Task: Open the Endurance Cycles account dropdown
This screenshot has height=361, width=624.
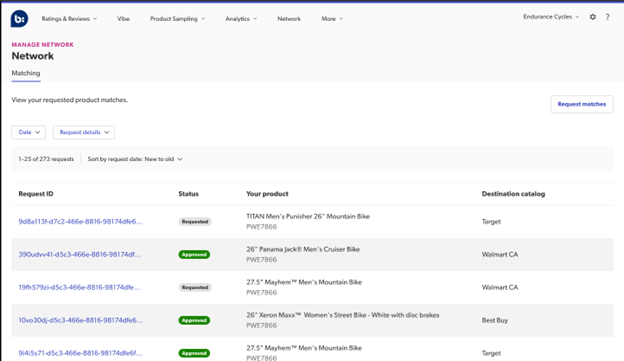Action: (x=551, y=17)
